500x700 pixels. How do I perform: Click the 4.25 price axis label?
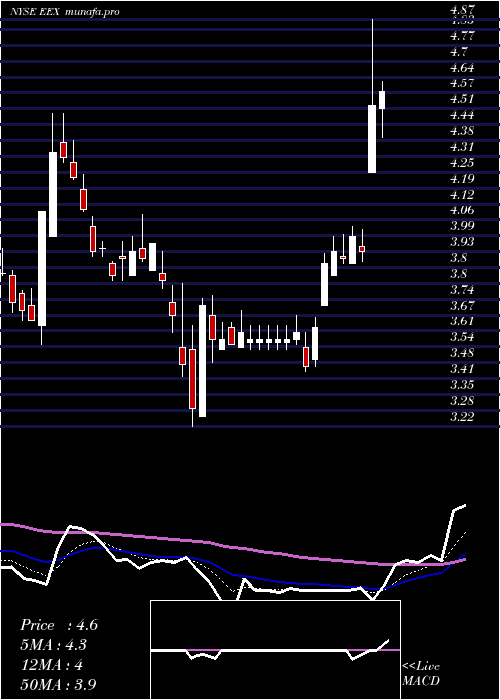click(463, 163)
